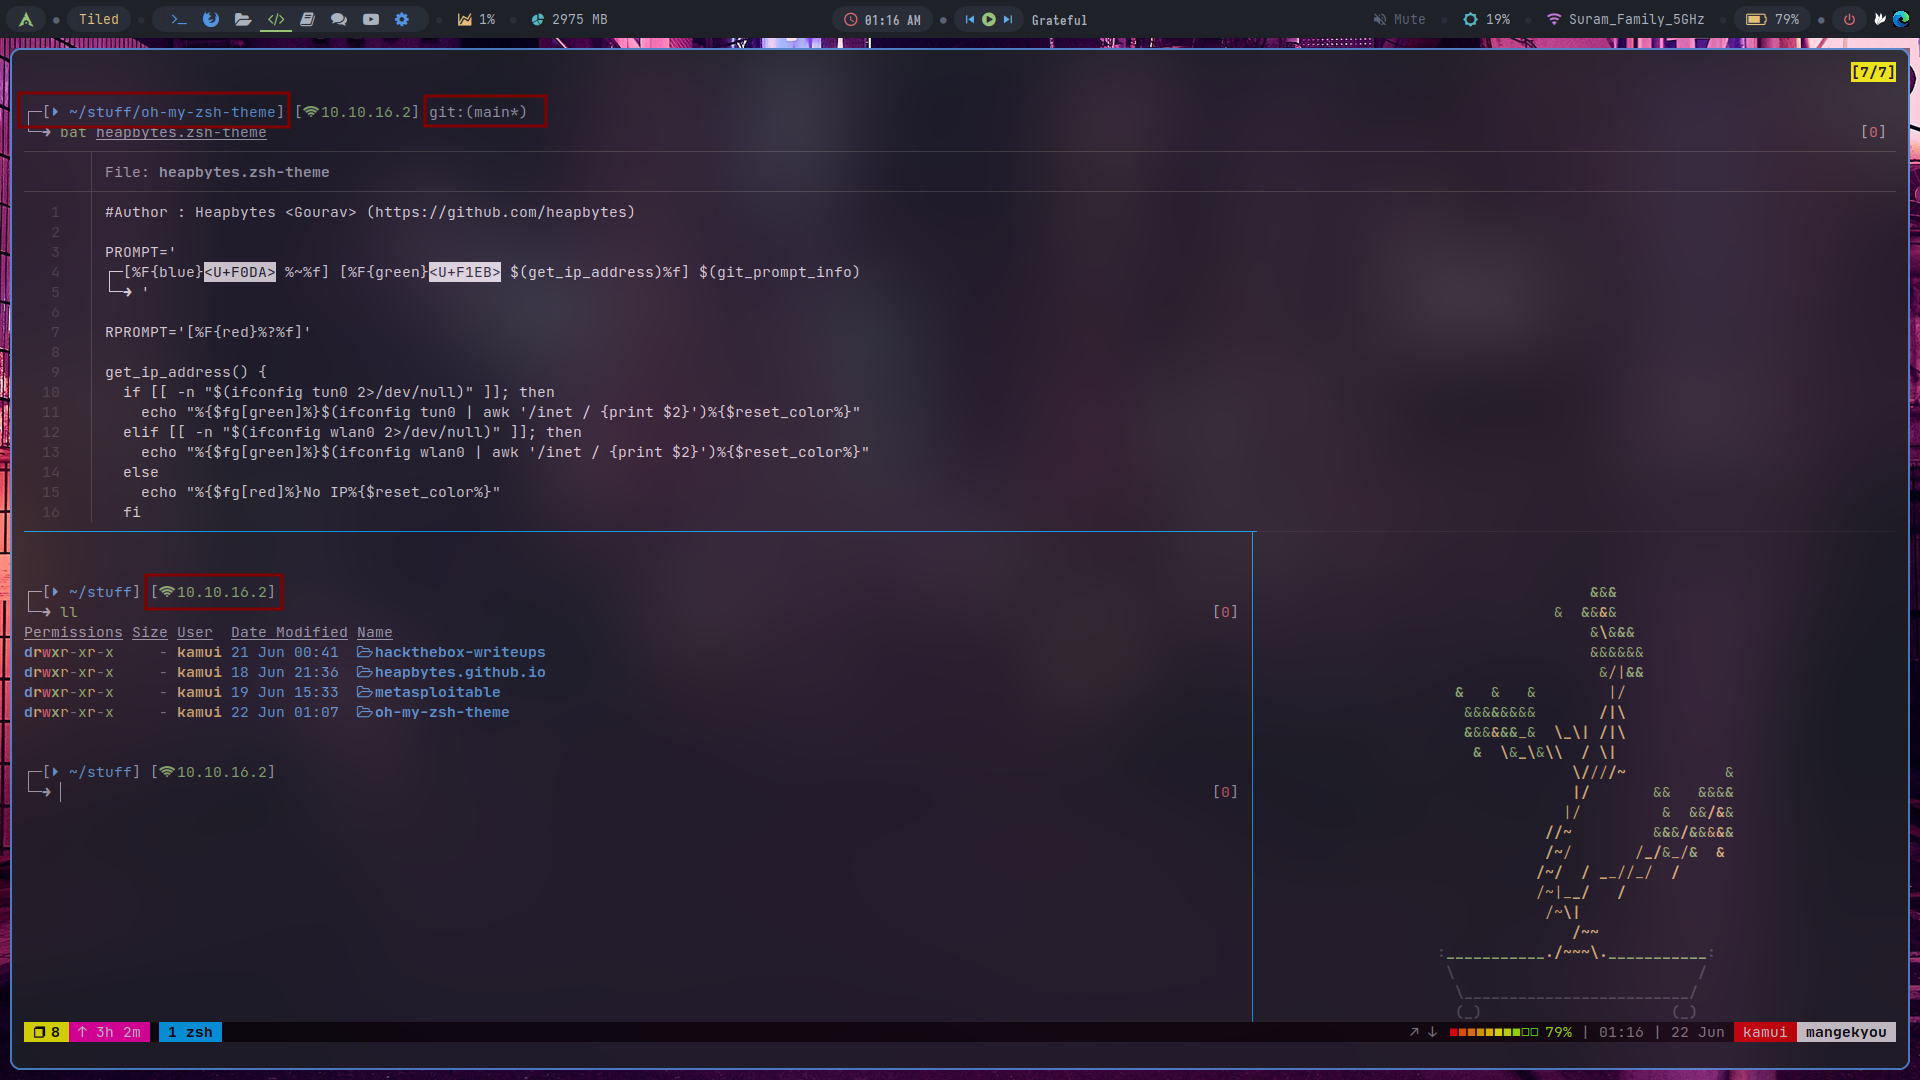Select the tmux window tab 1 zsh
This screenshot has width=1920, height=1080.
190,1032
